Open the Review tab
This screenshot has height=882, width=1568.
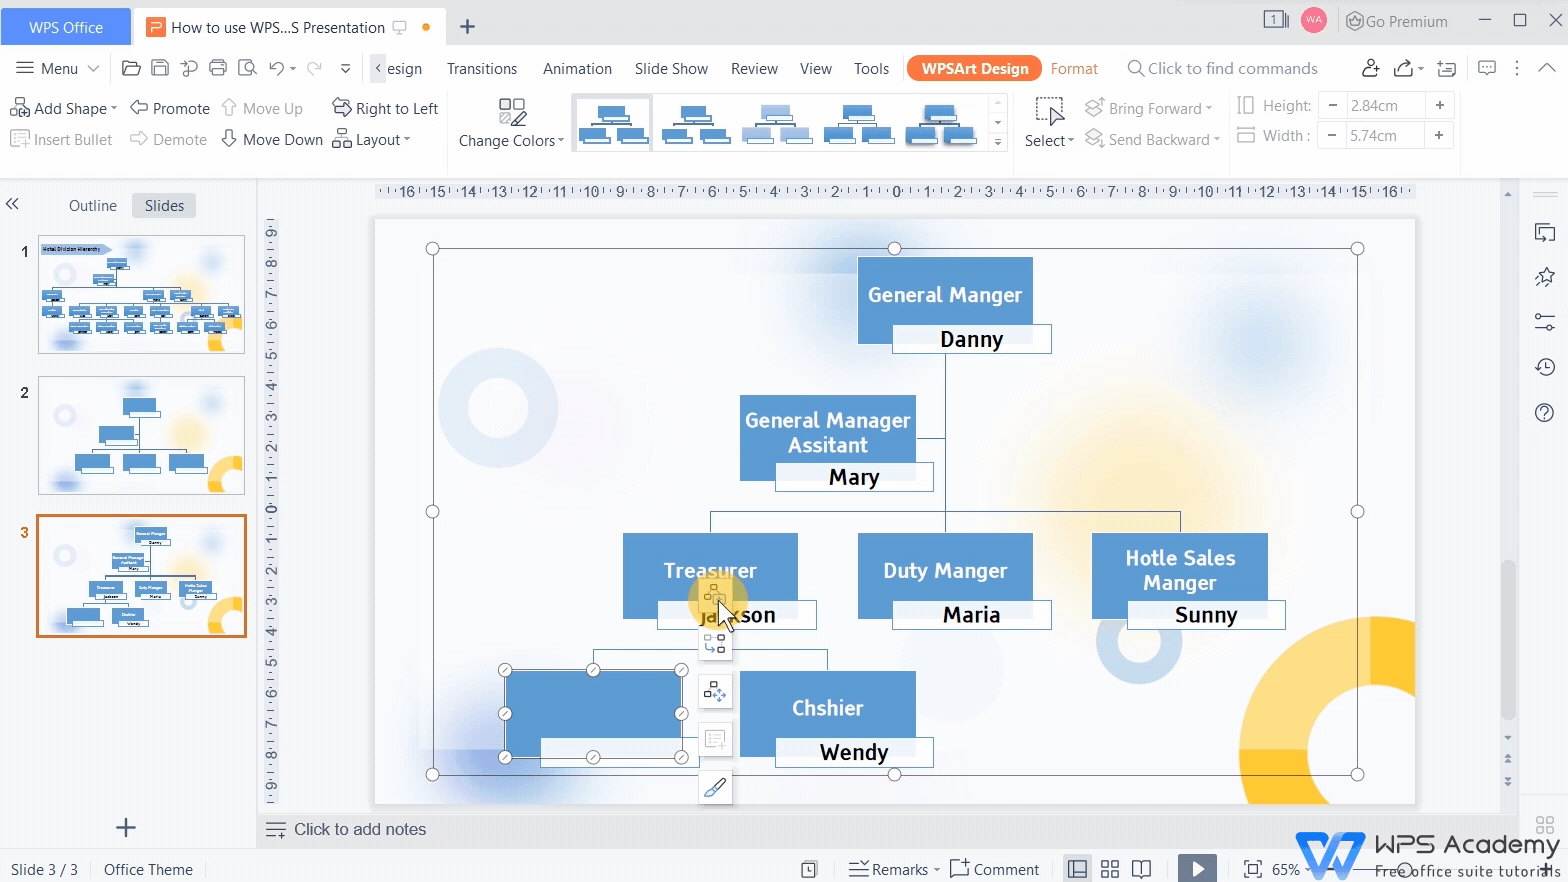754,68
